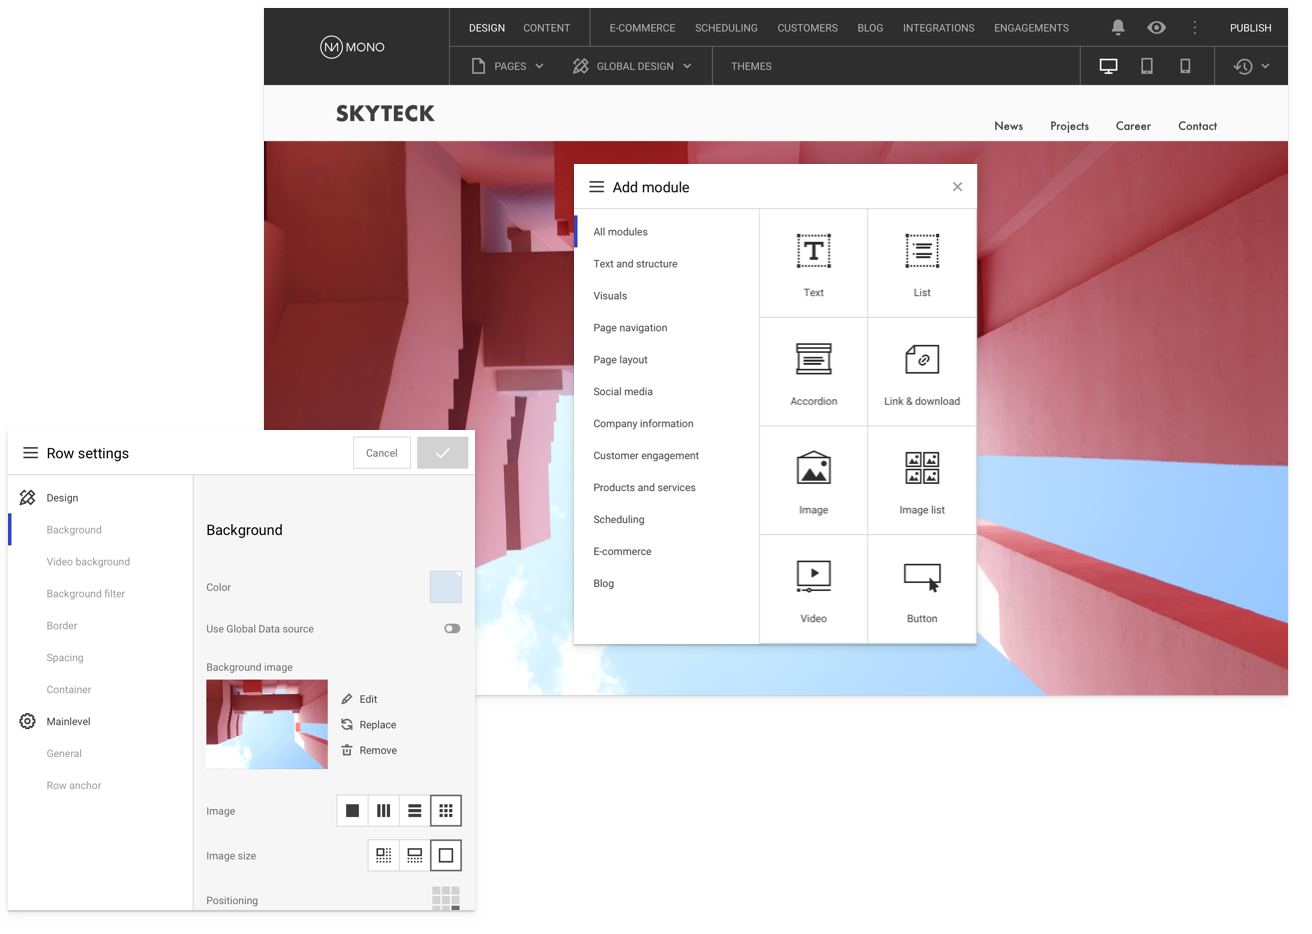Switch to tablet view
The height and width of the screenshot is (934, 1312).
[x=1147, y=66]
